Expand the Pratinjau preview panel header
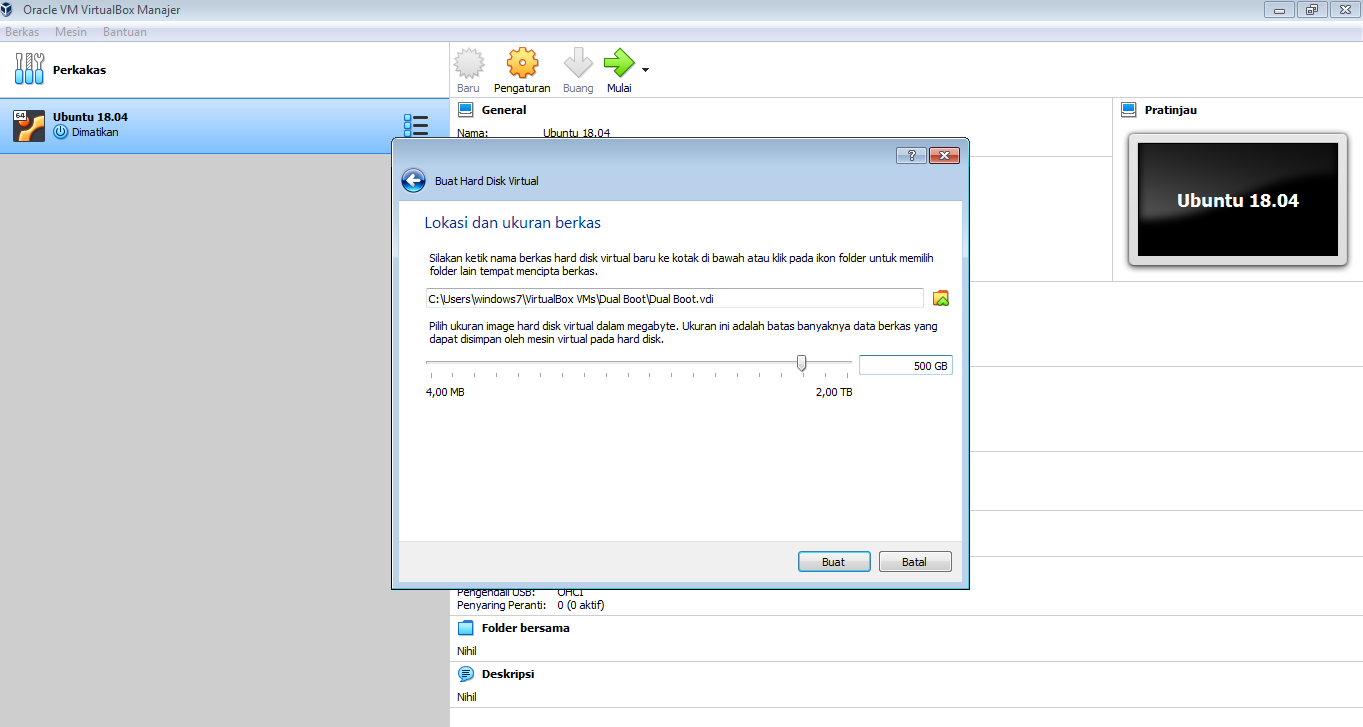This screenshot has height=727, width=1363. (1131, 109)
